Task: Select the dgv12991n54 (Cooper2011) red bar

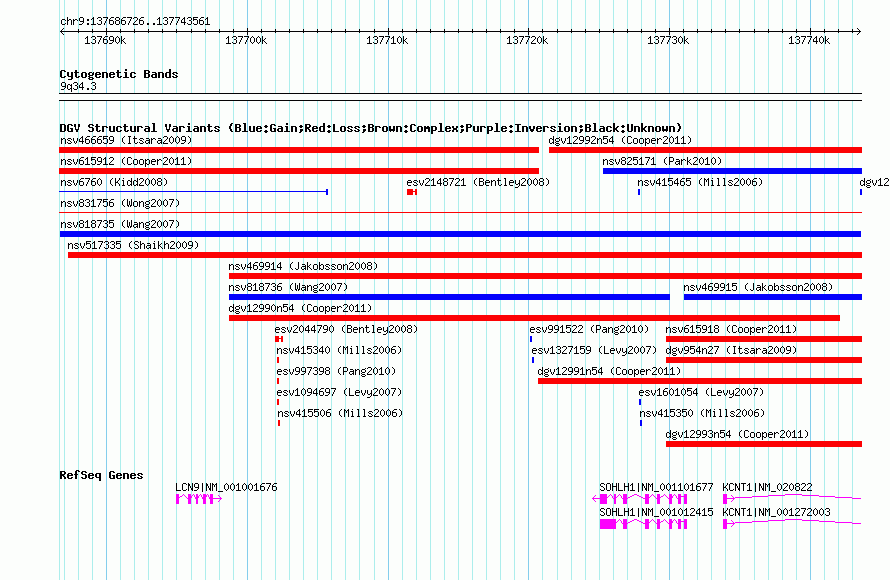Action: click(700, 381)
